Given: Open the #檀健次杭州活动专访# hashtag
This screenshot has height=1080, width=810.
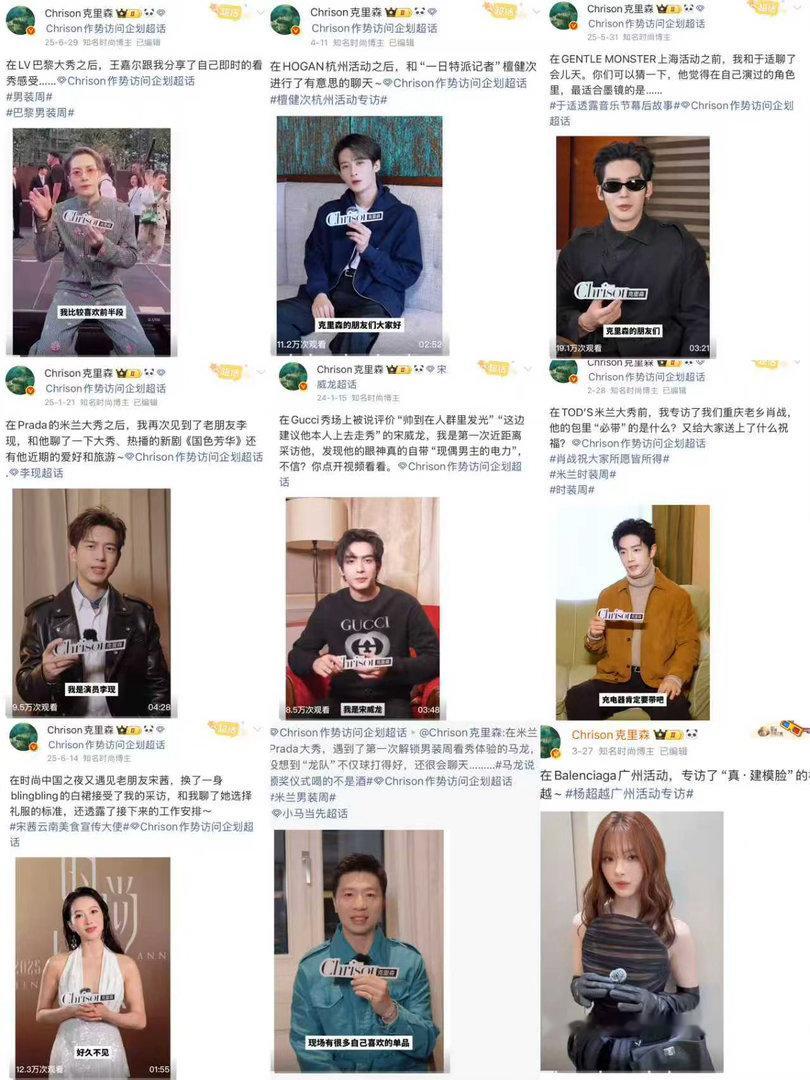Looking at the screenshot, I should coord(329,99).
